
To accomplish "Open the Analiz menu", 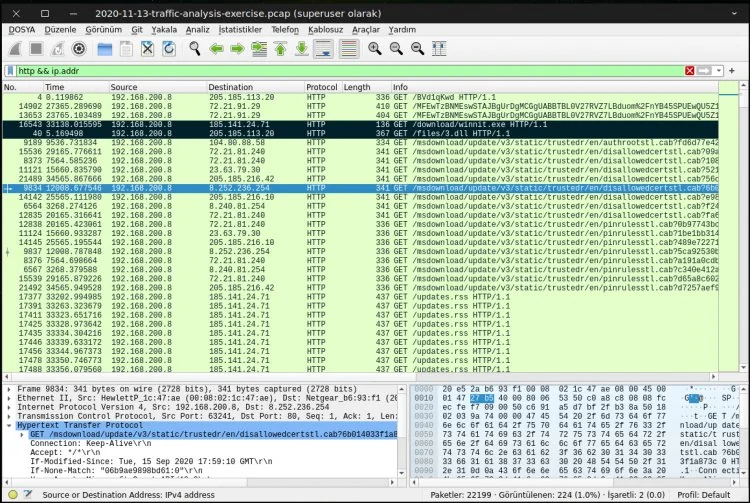I will [198, 30].
